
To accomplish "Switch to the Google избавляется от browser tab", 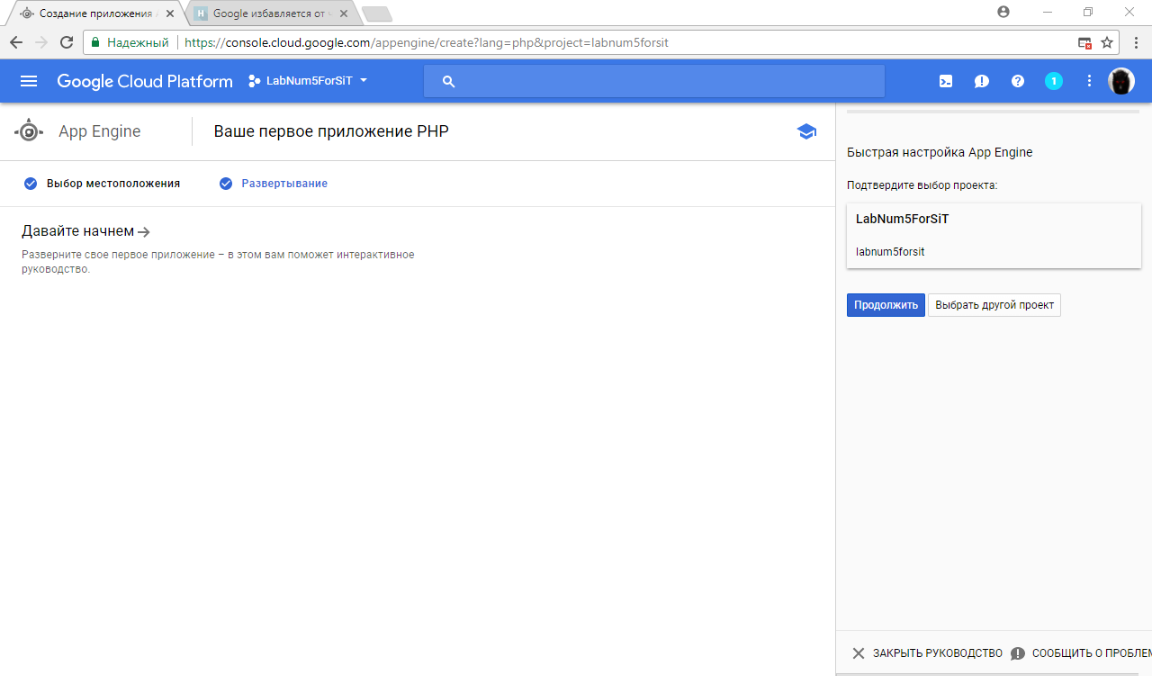I will [270, 13].
